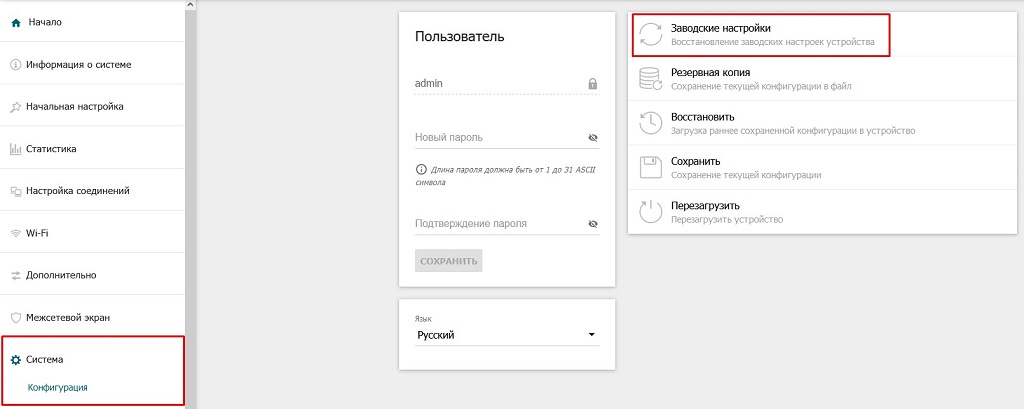The width and height of the screenshot is (1024, 409).
Task: Click the reboot power icon
Action: (x=651, y=211)
